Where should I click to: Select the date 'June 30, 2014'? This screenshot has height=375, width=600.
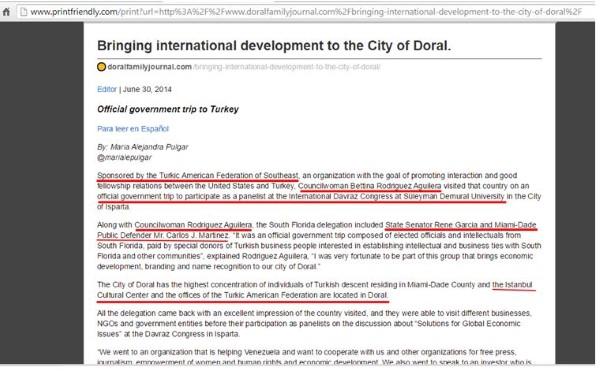(x=147, y=89)
